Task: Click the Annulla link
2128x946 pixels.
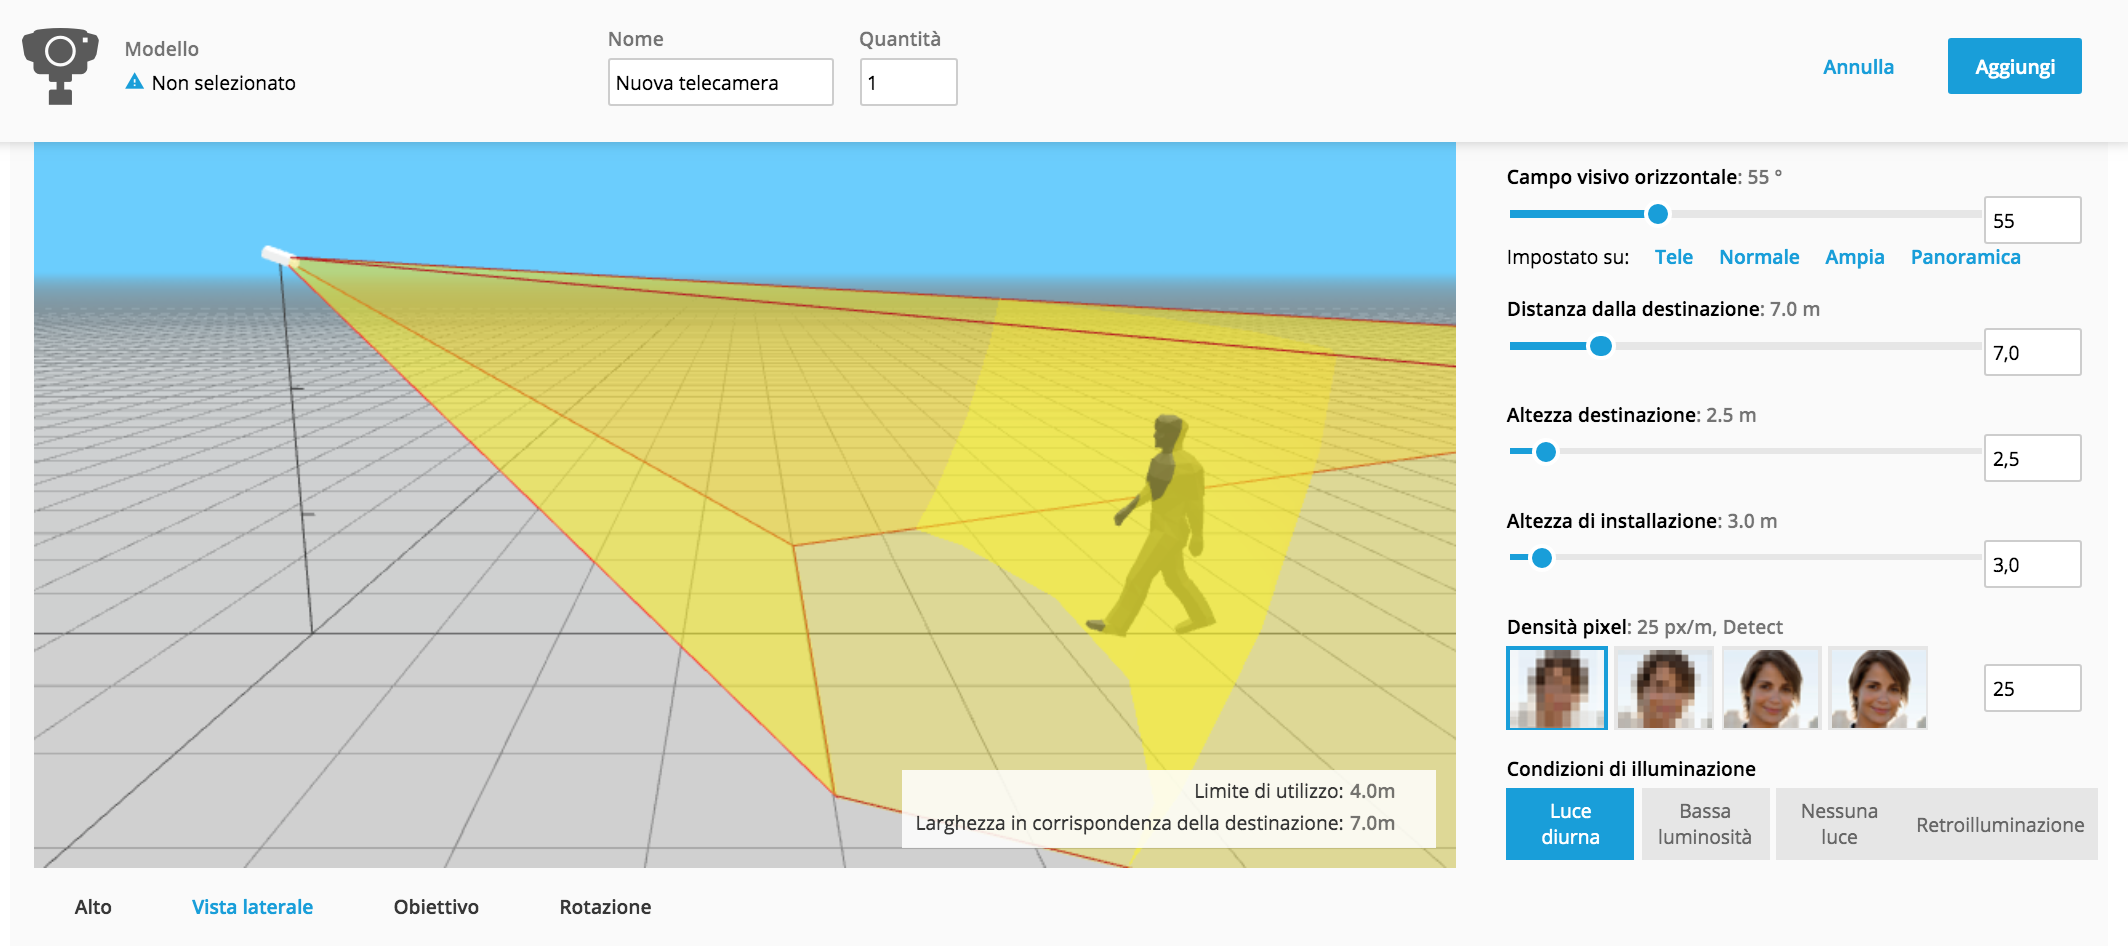Action: (x=1858, y=67)
